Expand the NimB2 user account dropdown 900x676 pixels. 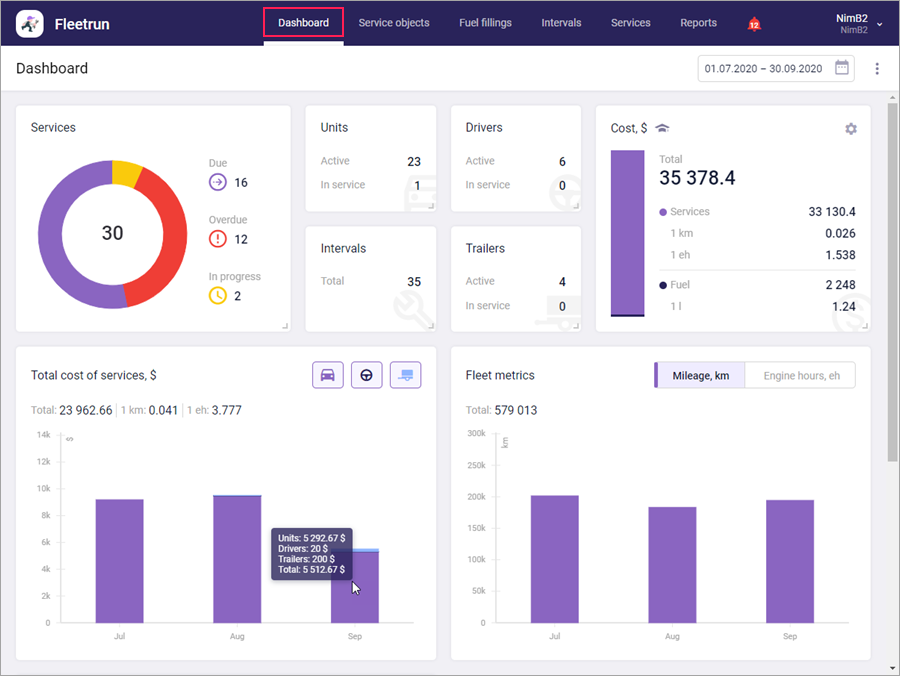click(879, 25)
